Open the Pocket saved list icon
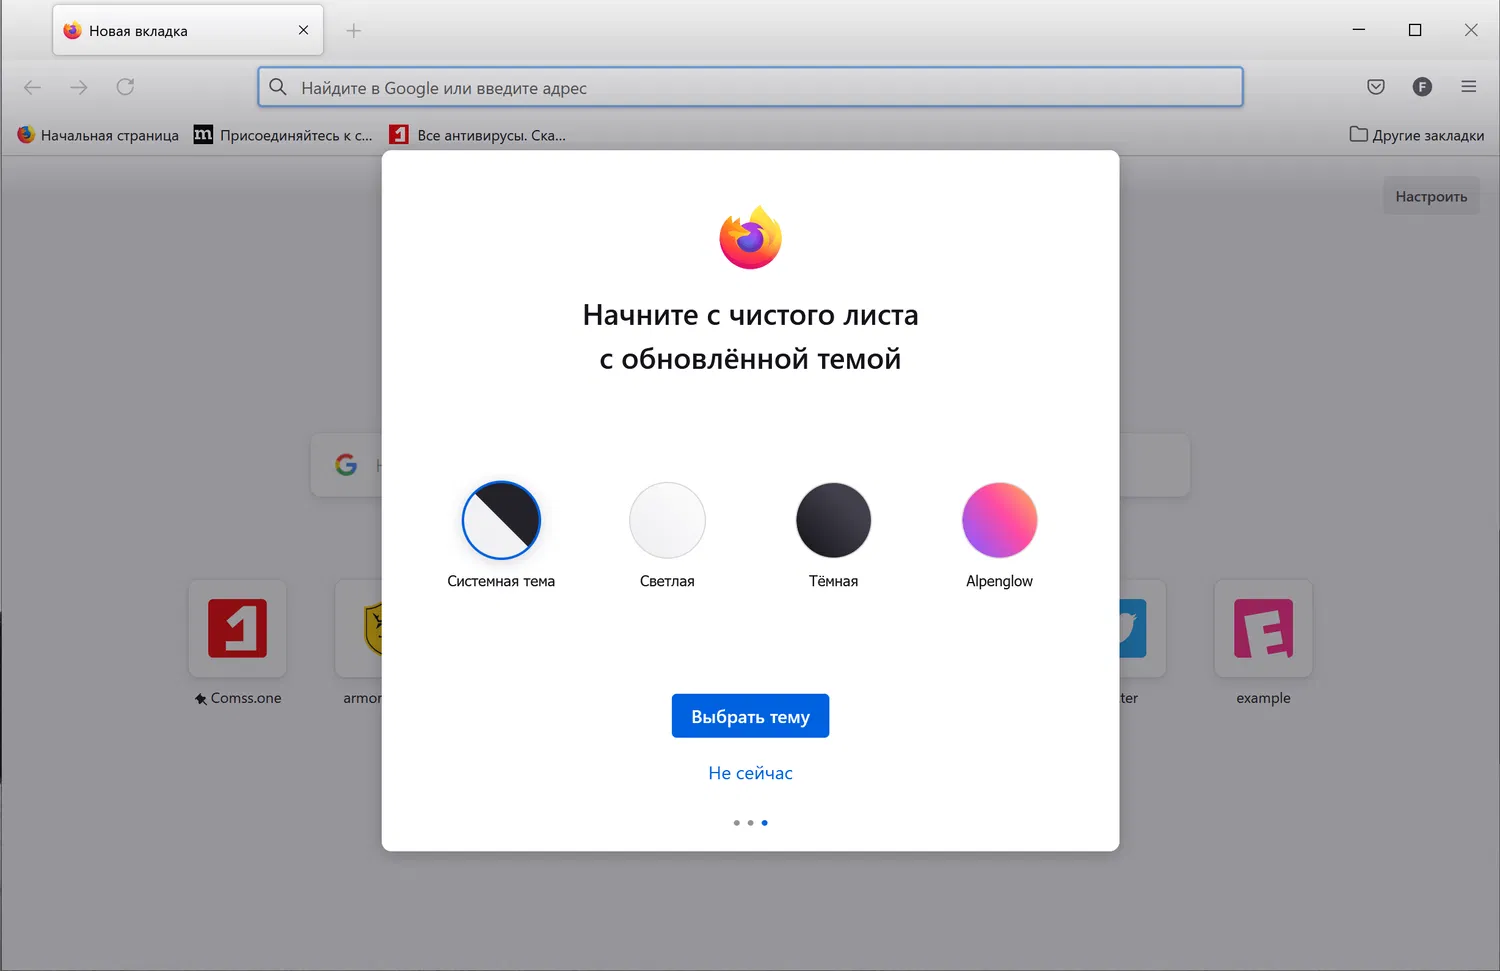 [x=1376, y=87]
